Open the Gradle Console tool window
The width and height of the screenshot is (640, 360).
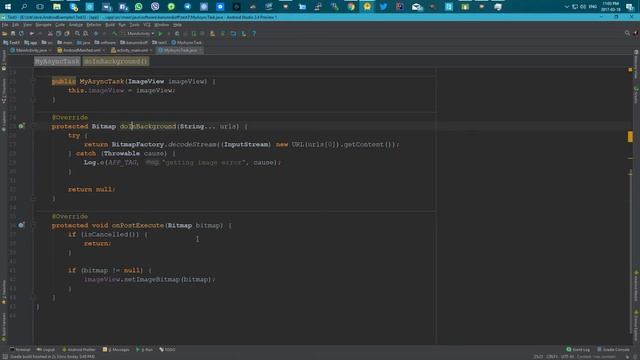pyautogui.click(x=613, y=349)
